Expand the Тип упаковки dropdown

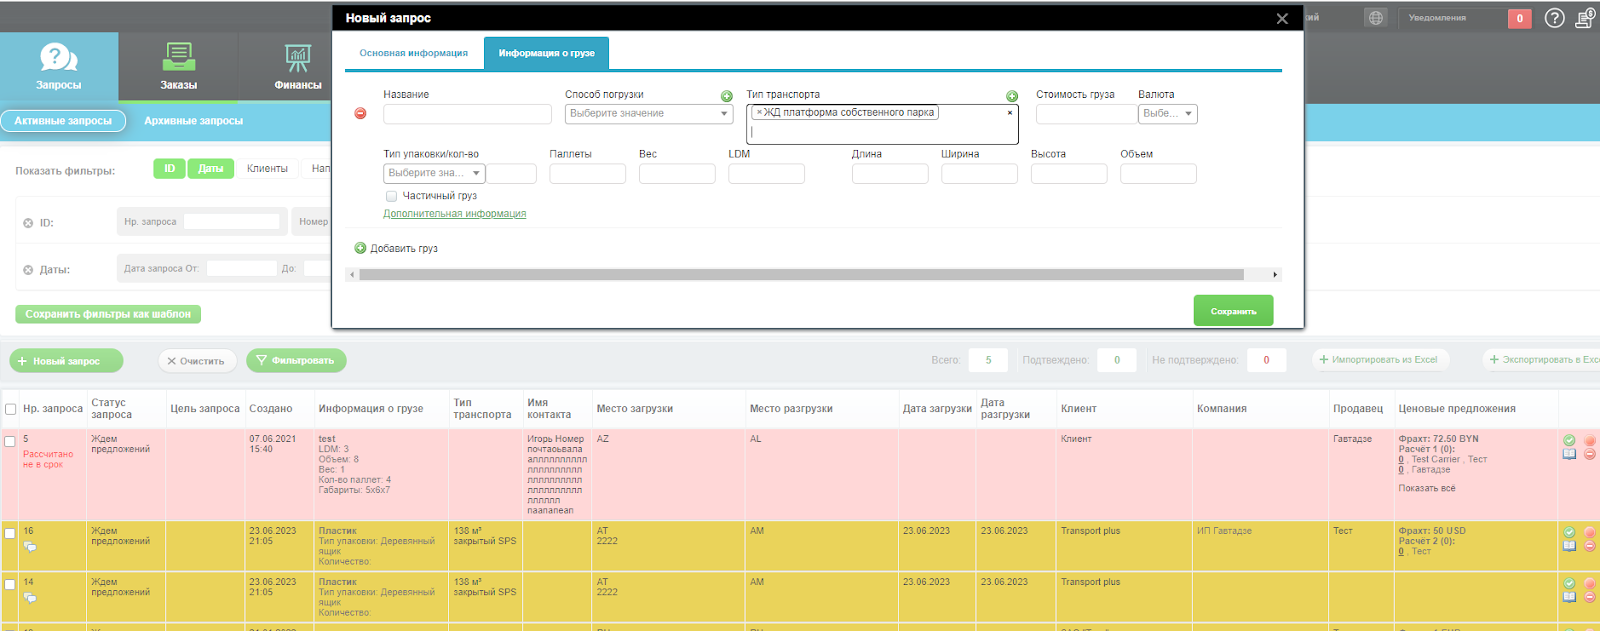[x=434, y=173]
